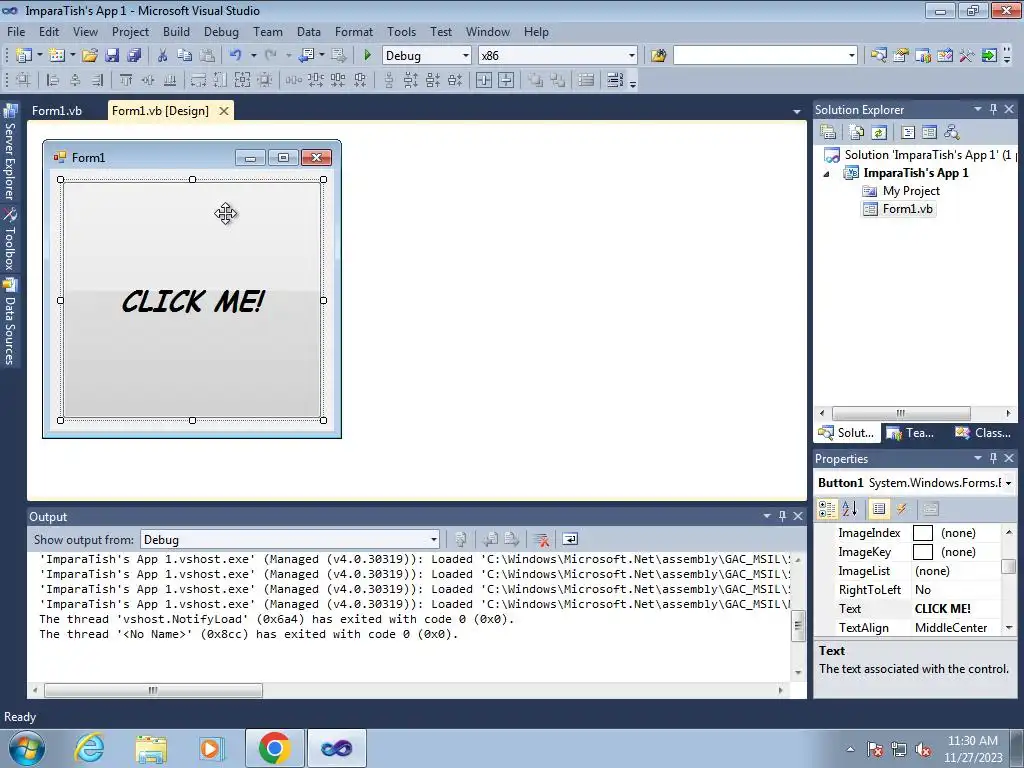Click the Align Tops layout icon

click(x=125, y=80)
